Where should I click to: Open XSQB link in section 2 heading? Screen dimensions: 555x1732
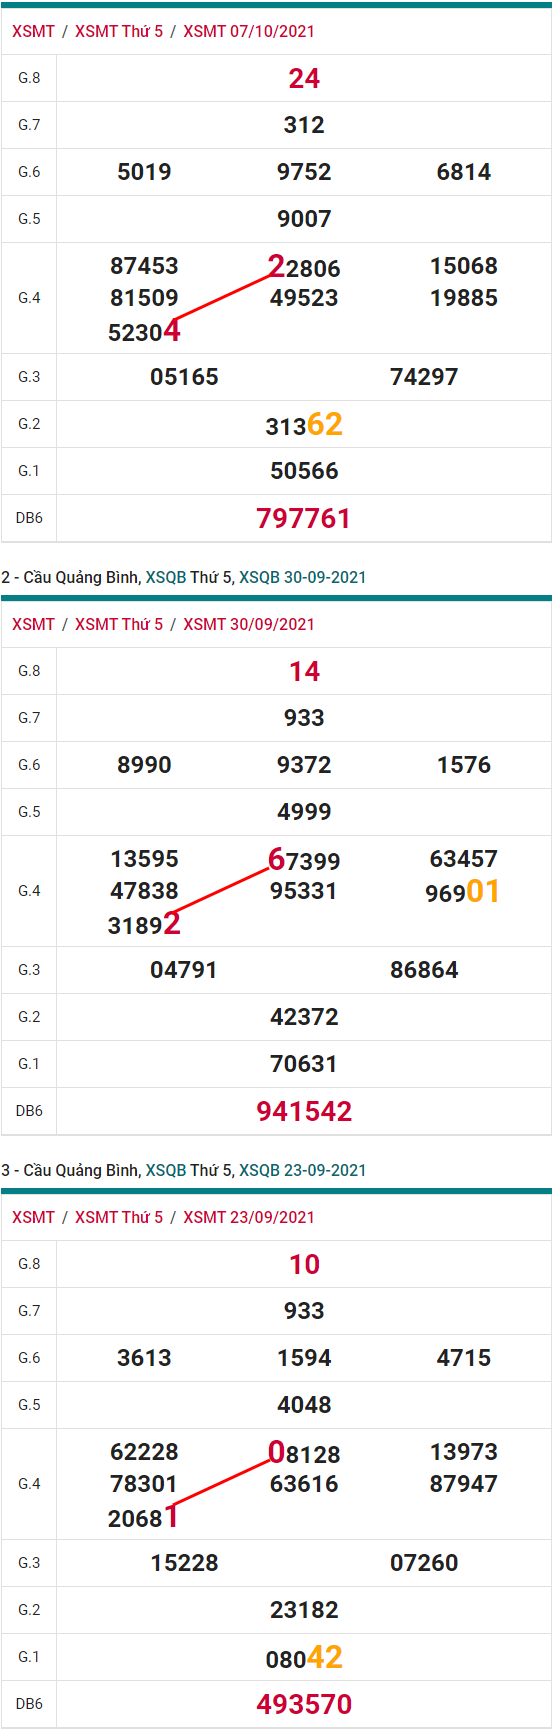click(x=166, y=577)
